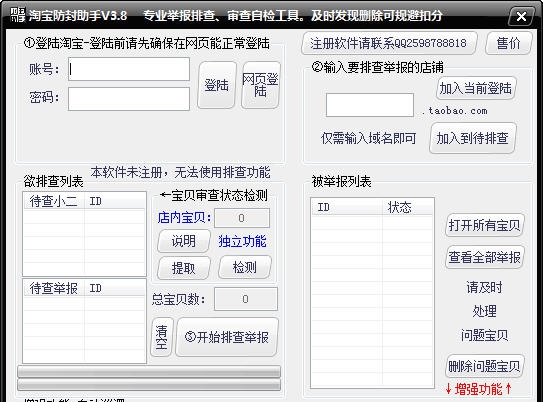Focus the 密码 input field
Image resolution: width=543 pixels, height=402 pixels.
pyautogui.click(x=129, y=99)
